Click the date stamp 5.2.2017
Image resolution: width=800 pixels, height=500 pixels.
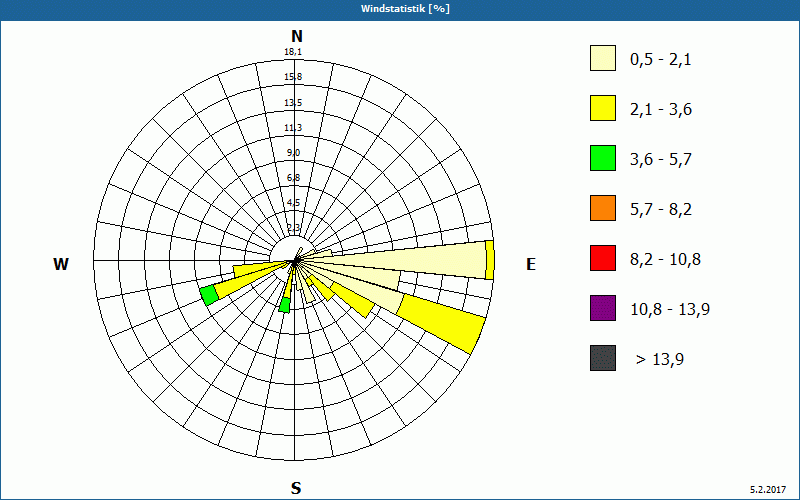coord(768,490)
